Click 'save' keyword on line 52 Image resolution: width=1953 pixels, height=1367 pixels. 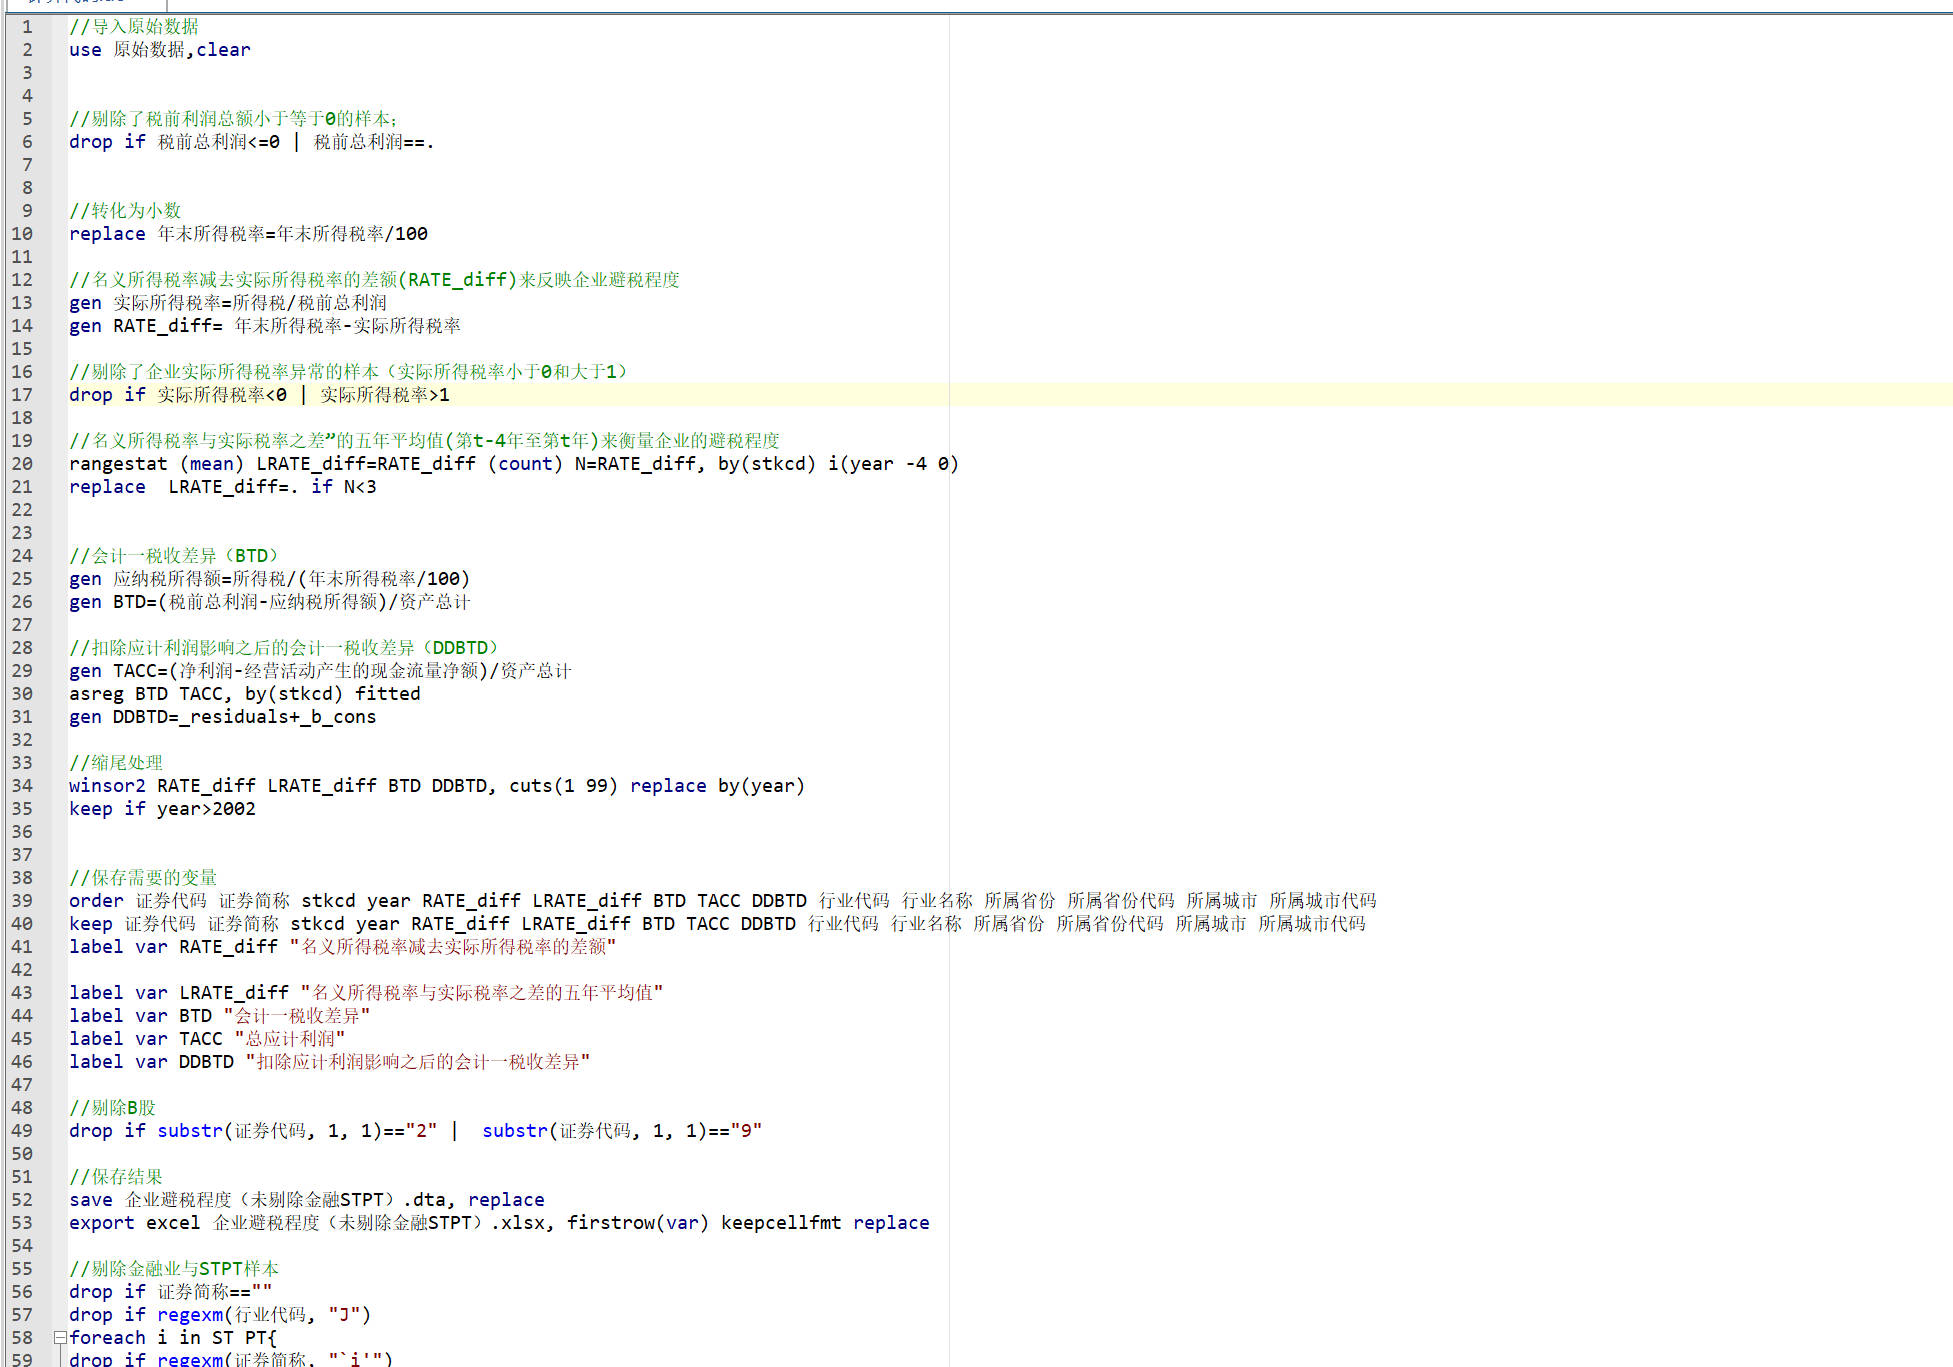coord(91,1200)
